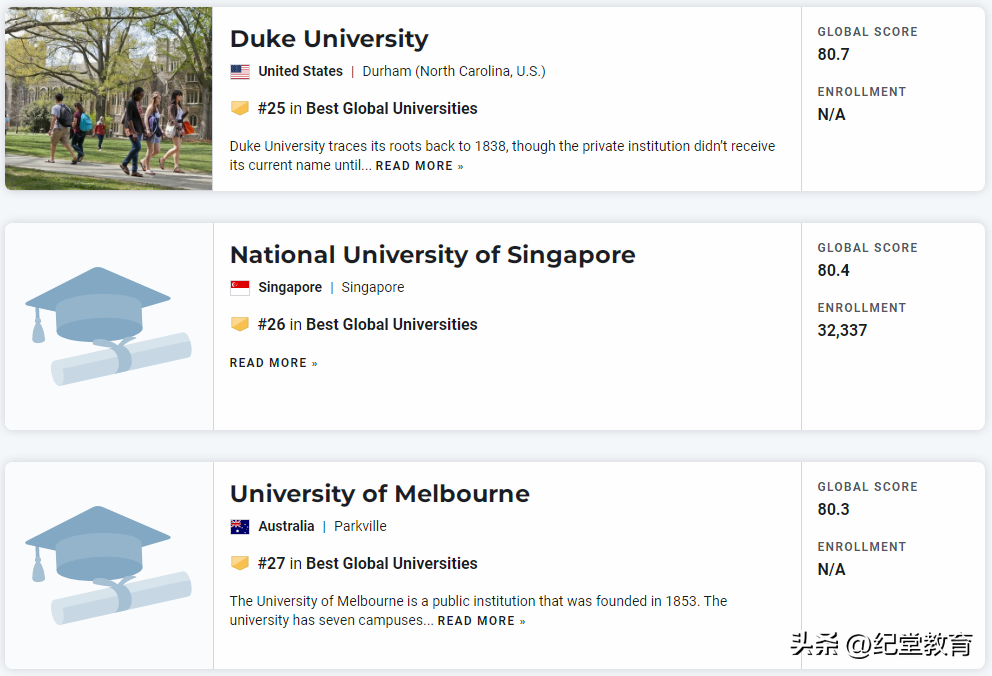Click Duke's Global Score value 80.7
Screen dimensions: 992x676
(833, 54)
